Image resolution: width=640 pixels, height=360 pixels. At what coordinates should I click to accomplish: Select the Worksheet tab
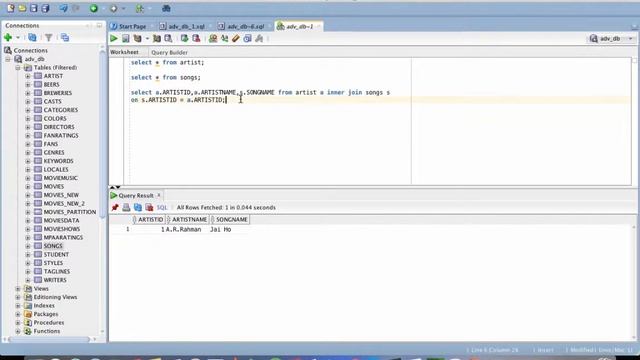[x=124, y=52]
